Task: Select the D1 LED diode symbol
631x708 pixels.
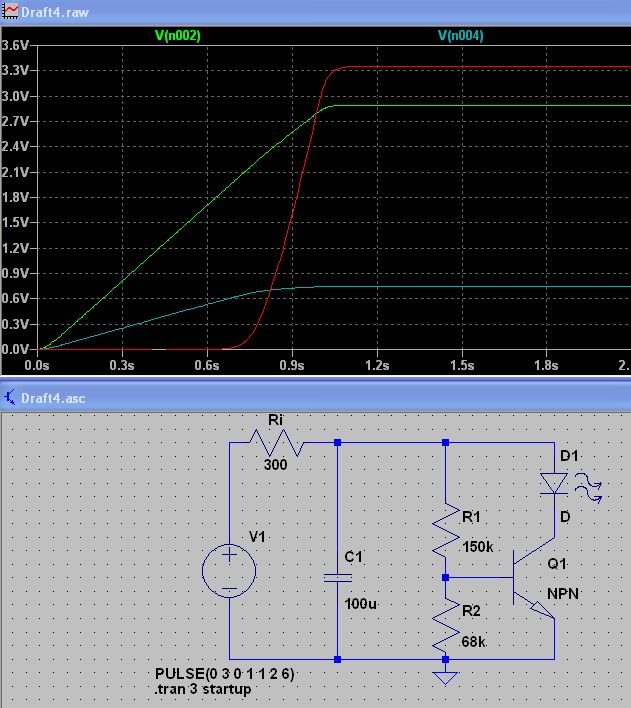Action: [x=554, y=484]
